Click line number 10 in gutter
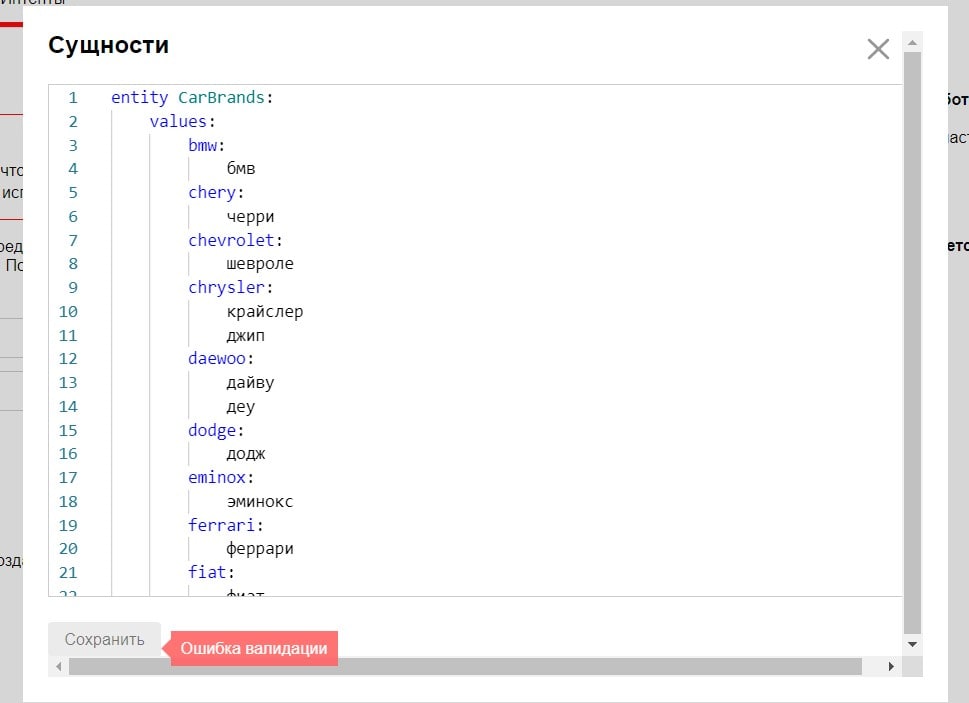Screen dimensions: 969x703 68,311
